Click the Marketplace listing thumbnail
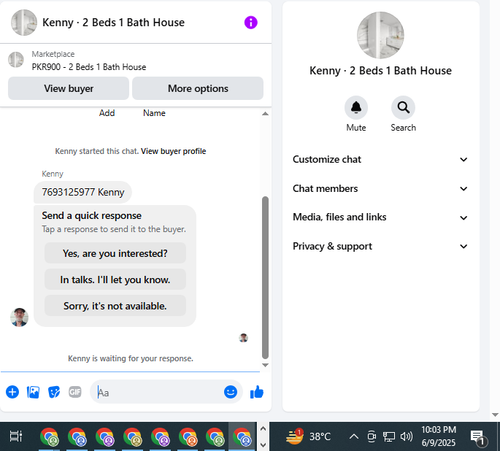This screenshot has height=451, width=500. coord(16,60)
